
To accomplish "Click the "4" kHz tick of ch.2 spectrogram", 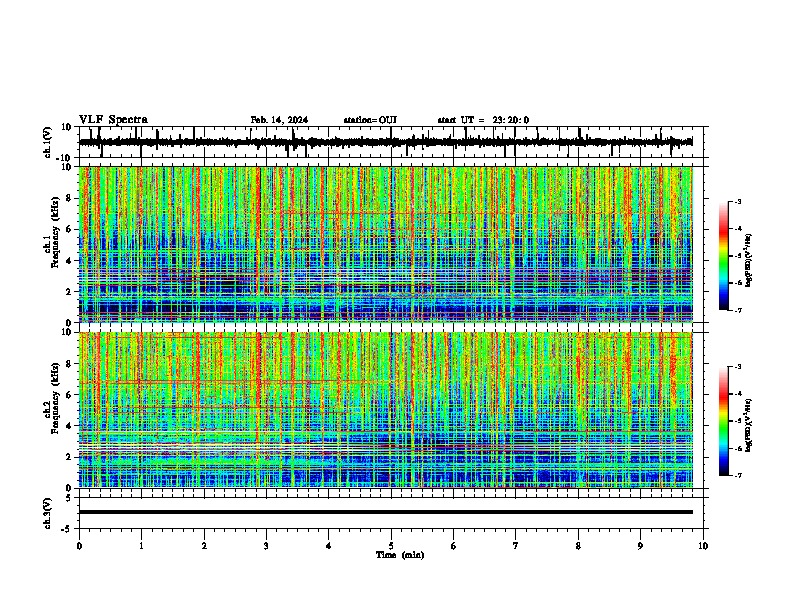I will click(x=69, y=426).
